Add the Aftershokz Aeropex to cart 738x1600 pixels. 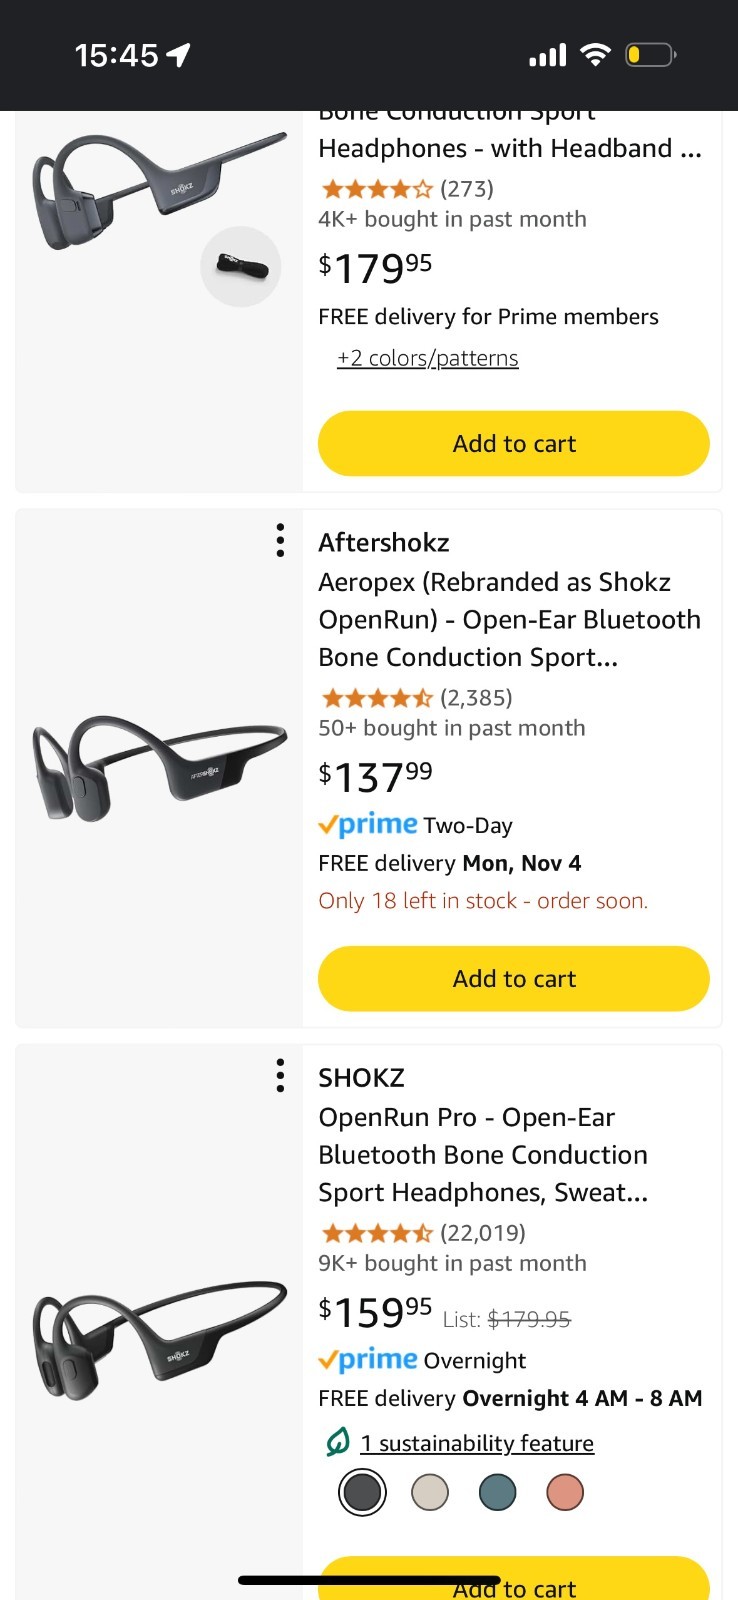514,979
